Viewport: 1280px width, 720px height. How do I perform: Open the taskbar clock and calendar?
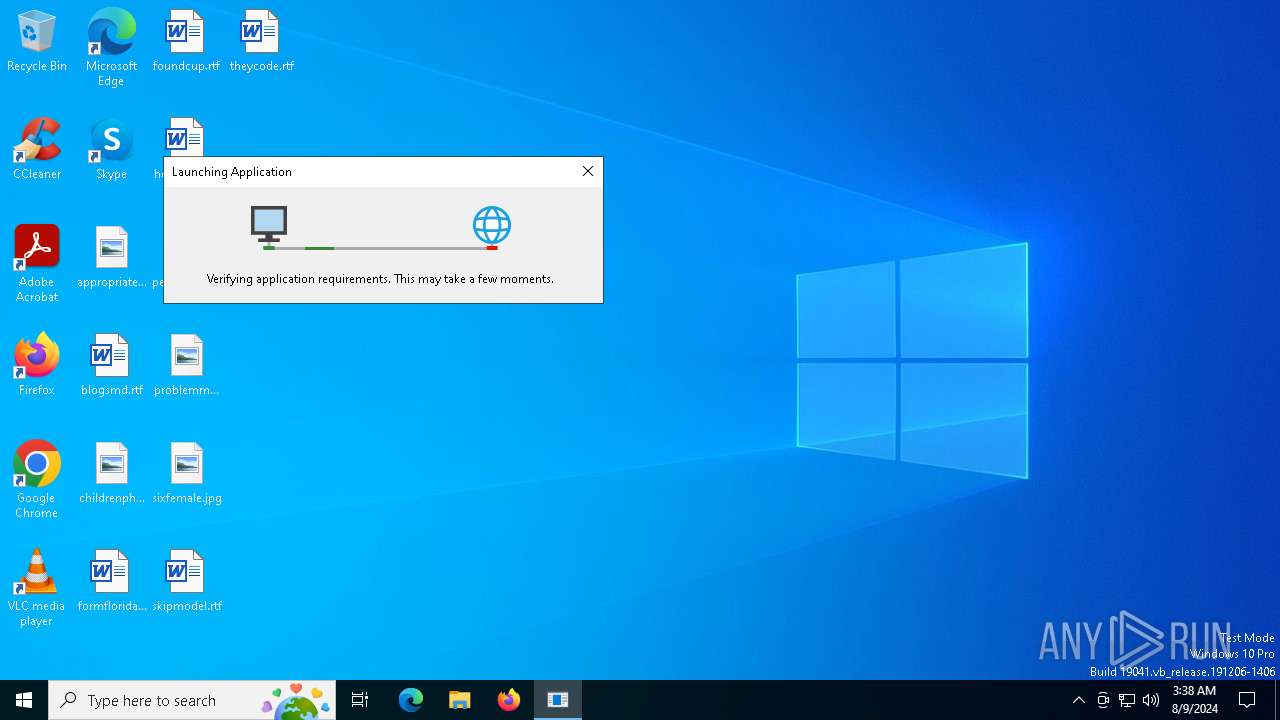click(1194, 700)
